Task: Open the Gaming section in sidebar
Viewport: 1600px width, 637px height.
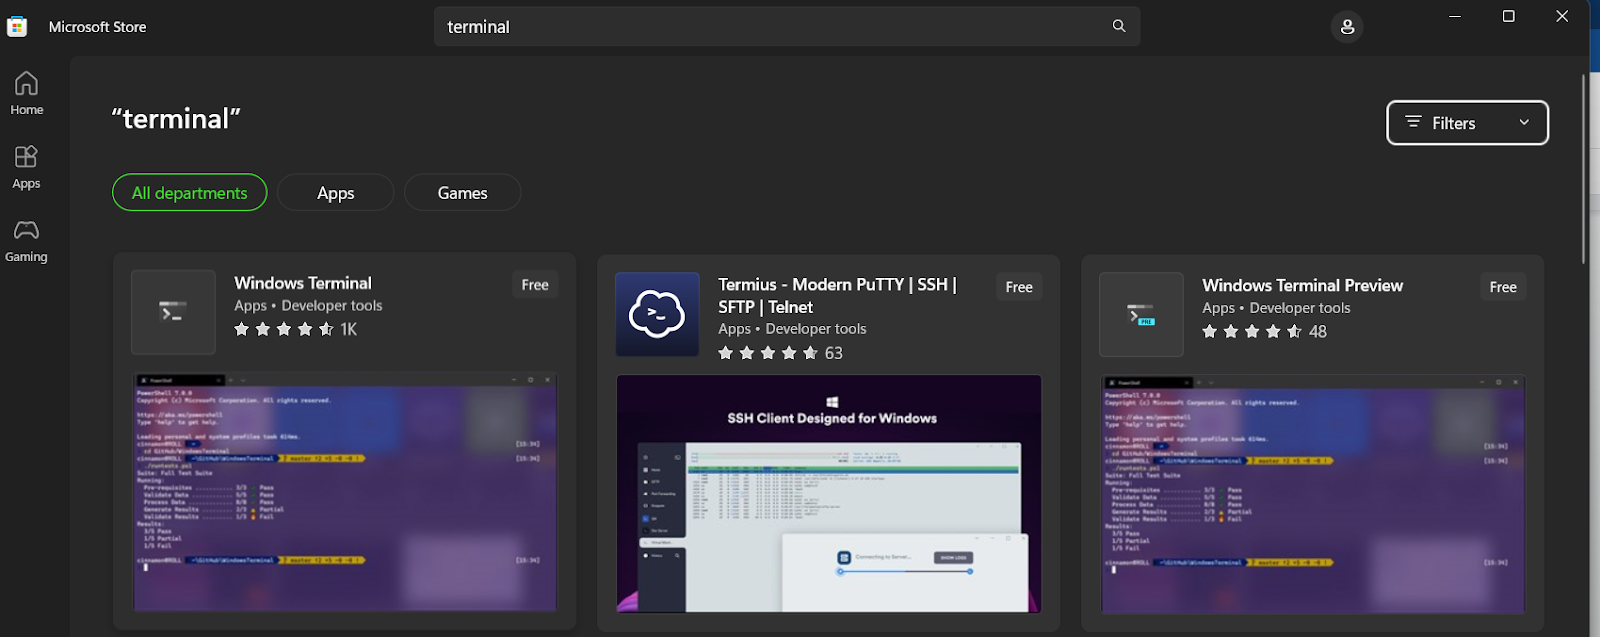Action: [x=26, y=241]
